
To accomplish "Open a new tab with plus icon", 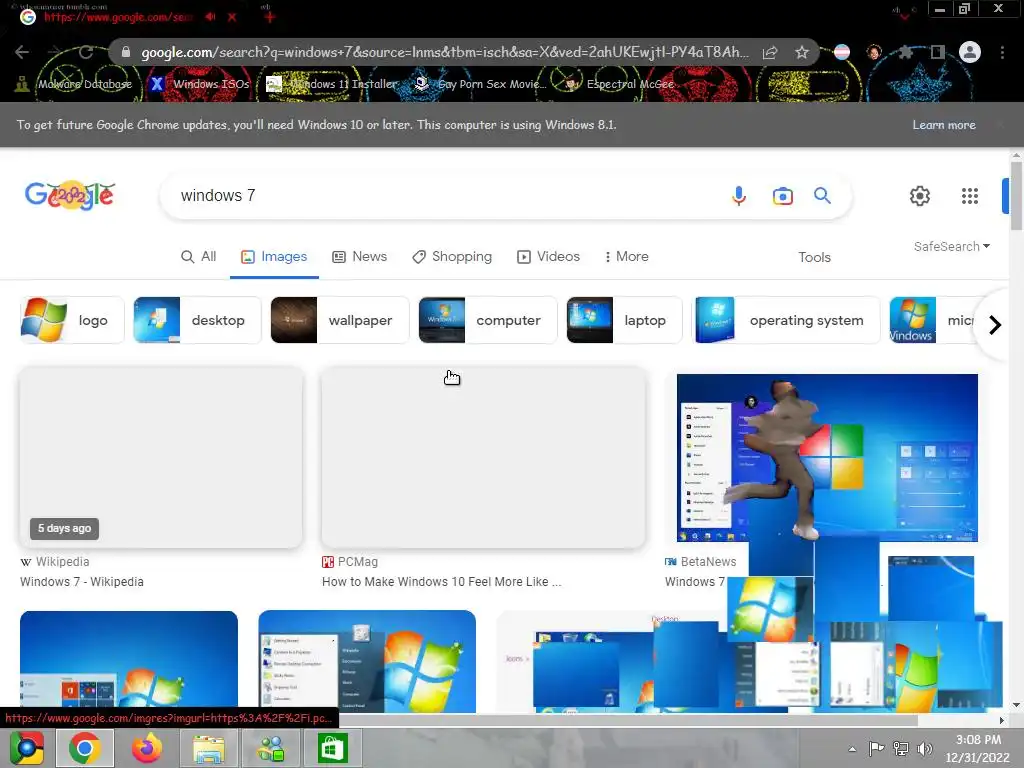I will (x=270, y=16).
